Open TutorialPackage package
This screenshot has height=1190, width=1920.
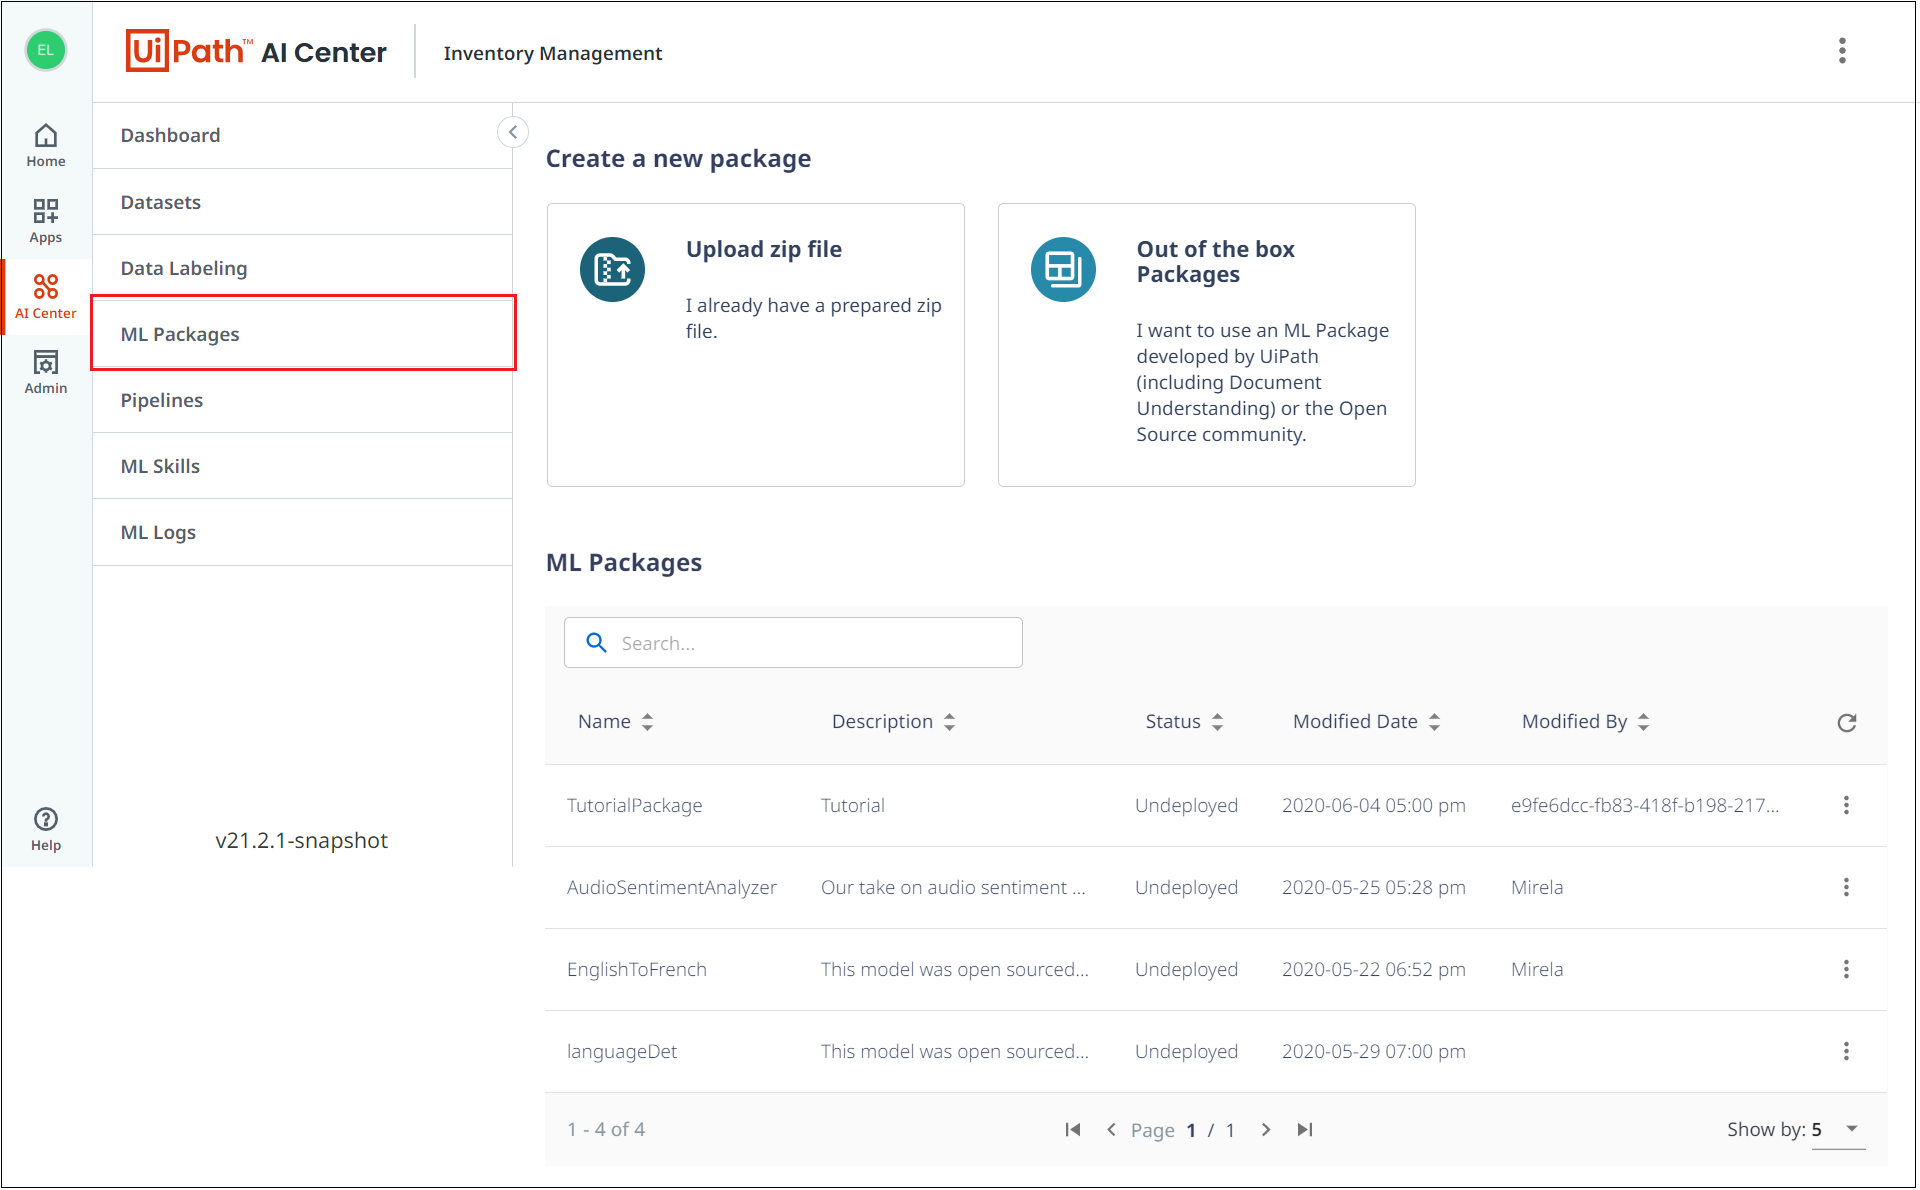(x=634, y=806)
